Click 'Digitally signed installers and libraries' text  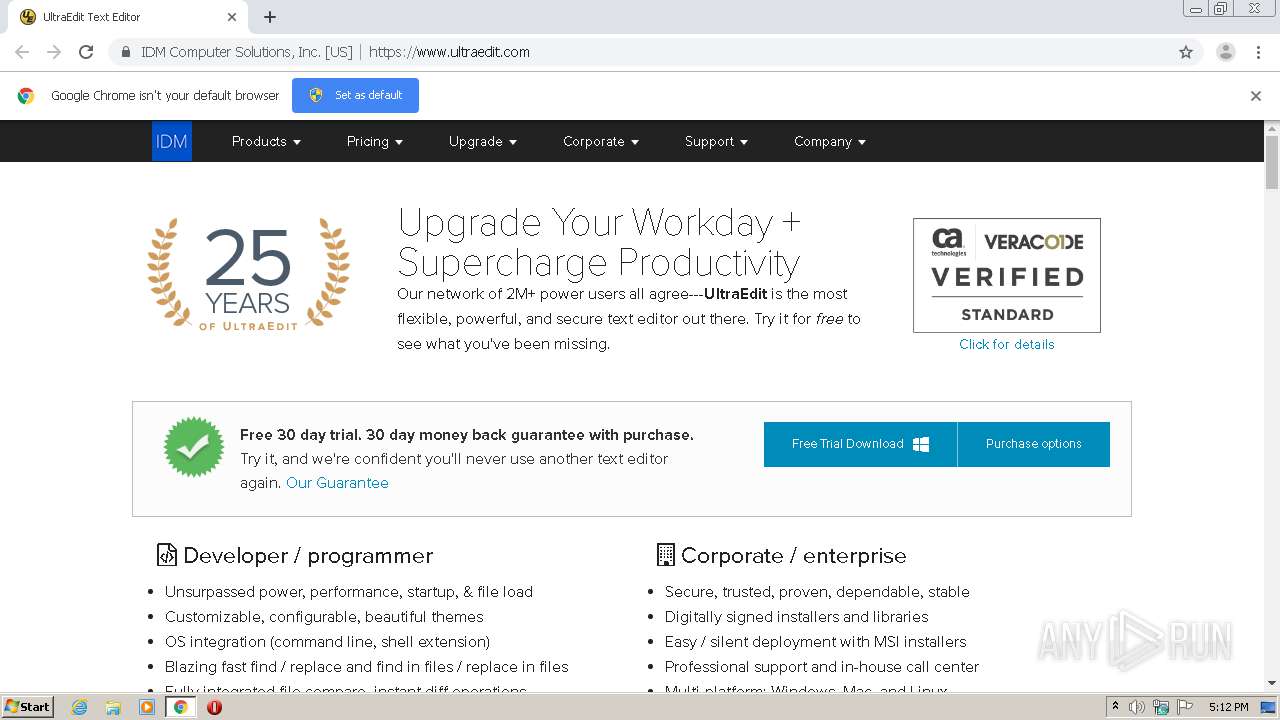click(796, 617)
